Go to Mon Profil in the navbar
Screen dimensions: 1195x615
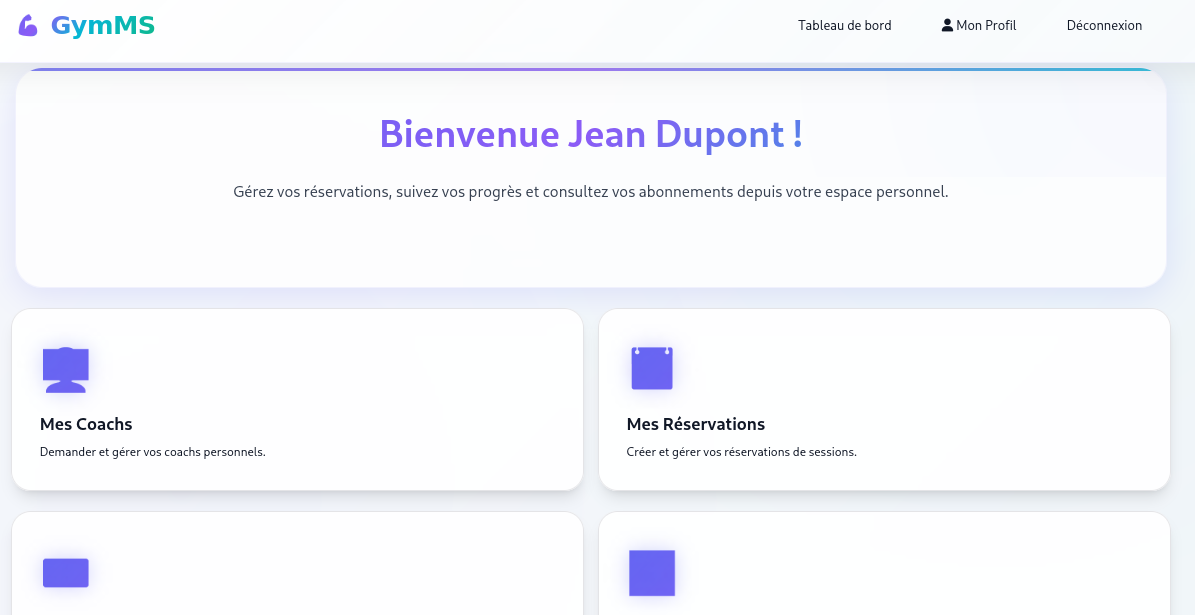pos(985,26)
